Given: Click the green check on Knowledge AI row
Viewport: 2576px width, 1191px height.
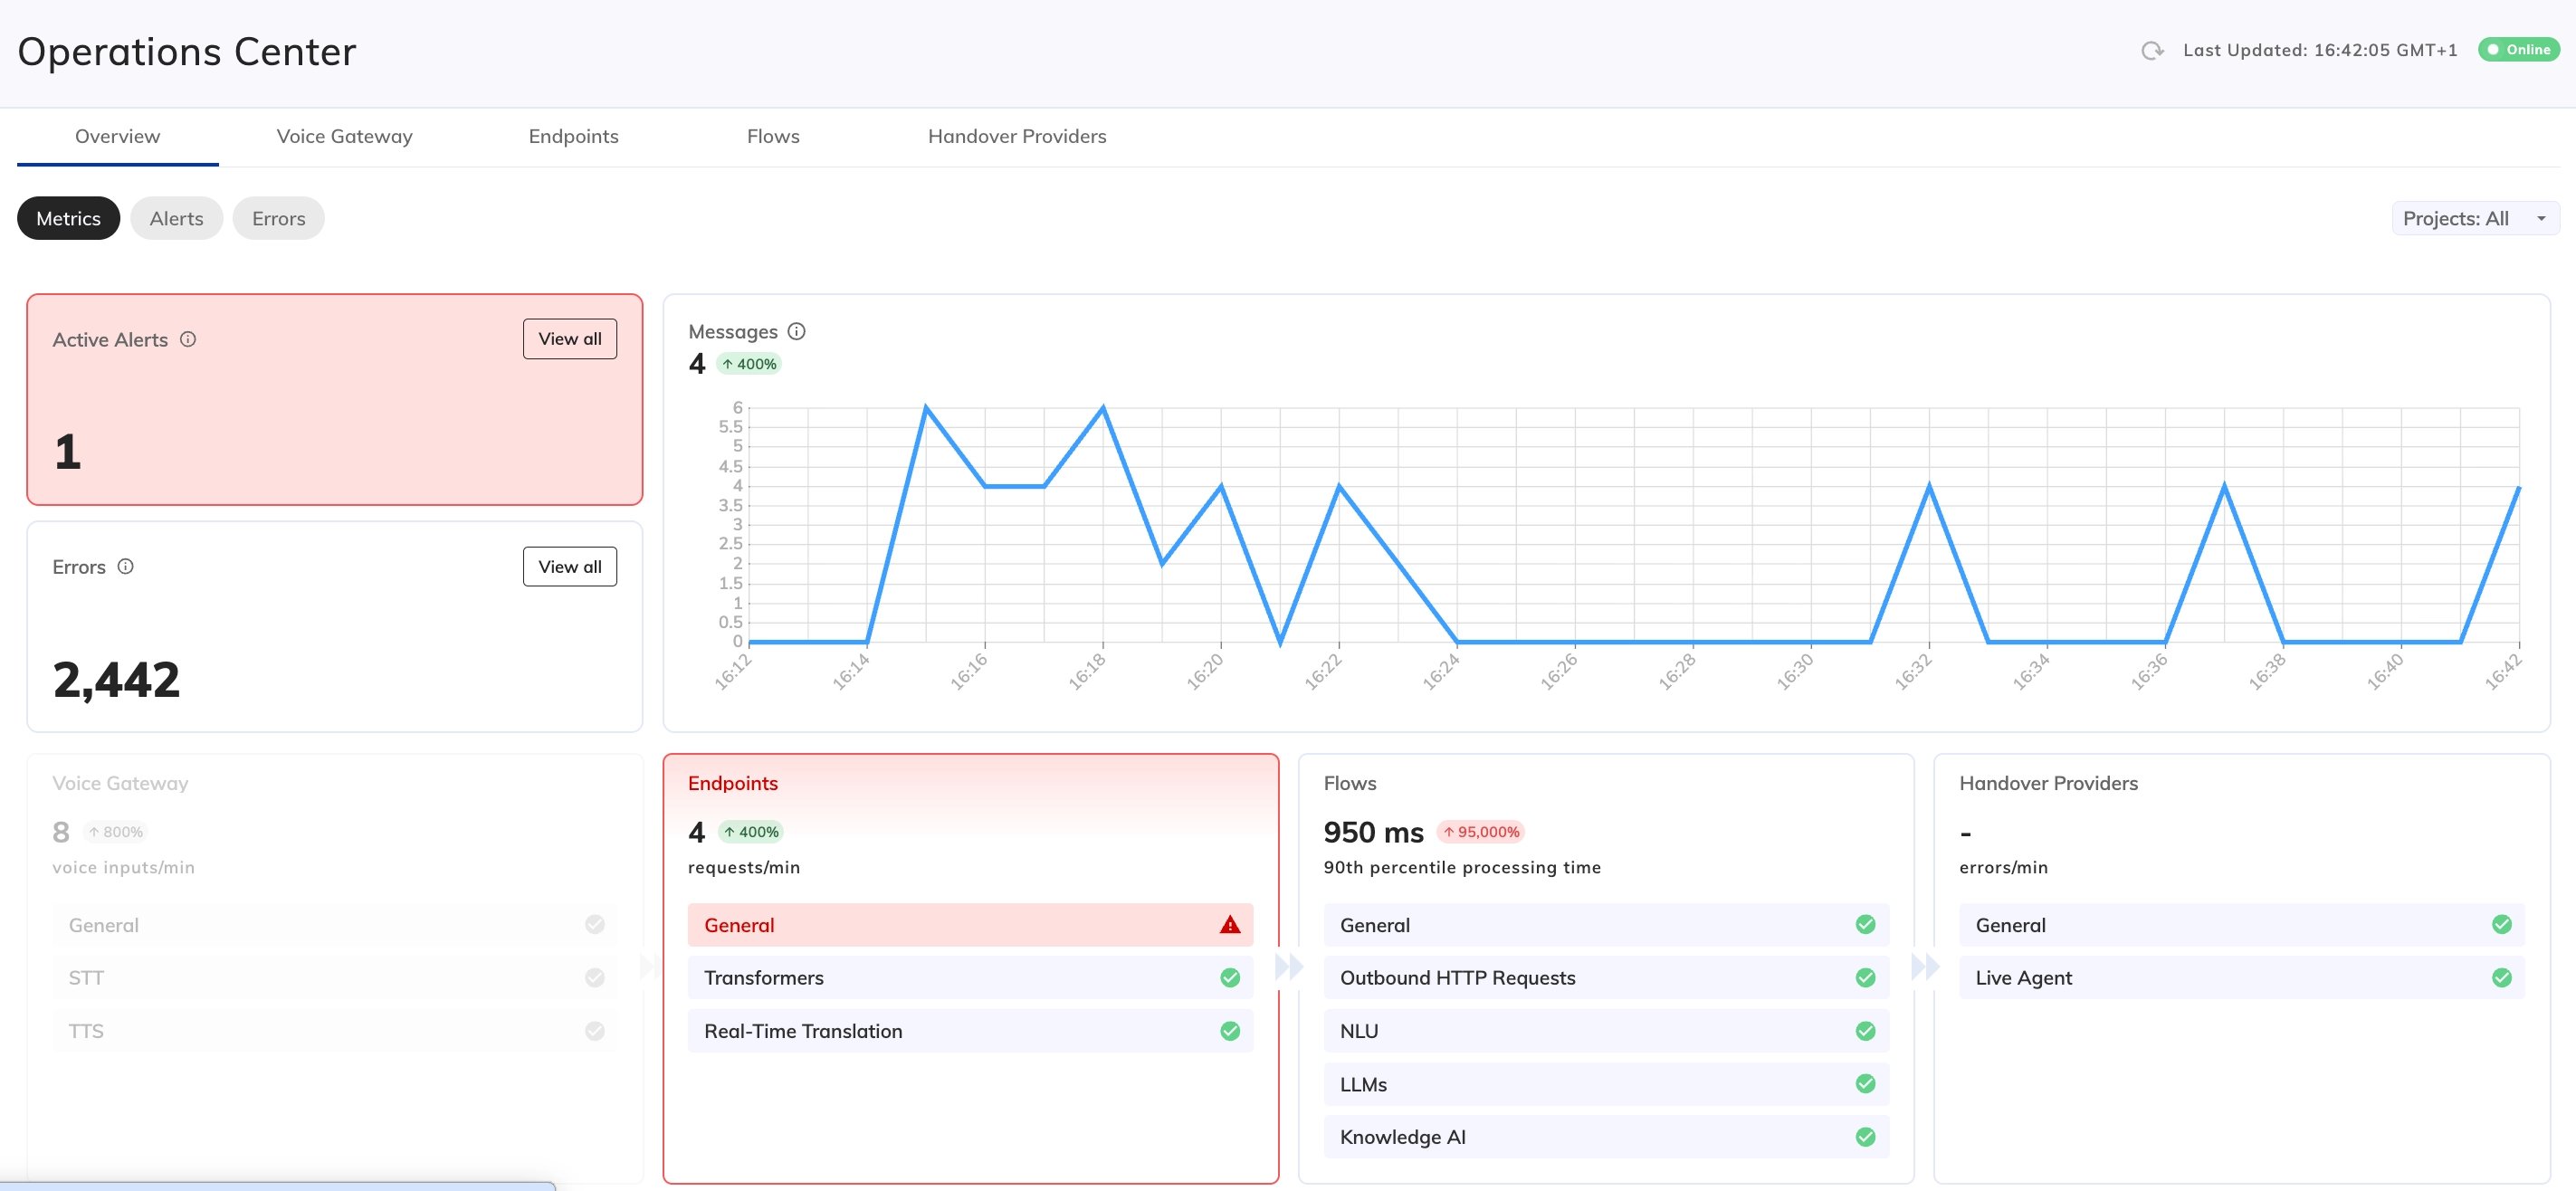Looking at the screenshot, I should point(1865,1137).
